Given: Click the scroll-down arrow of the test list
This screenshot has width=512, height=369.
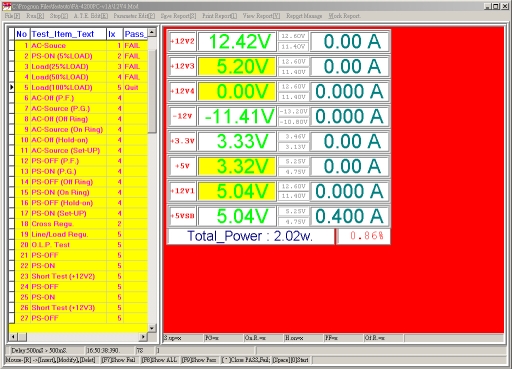Looking at the screenshot, I should (x=152, y=328).
